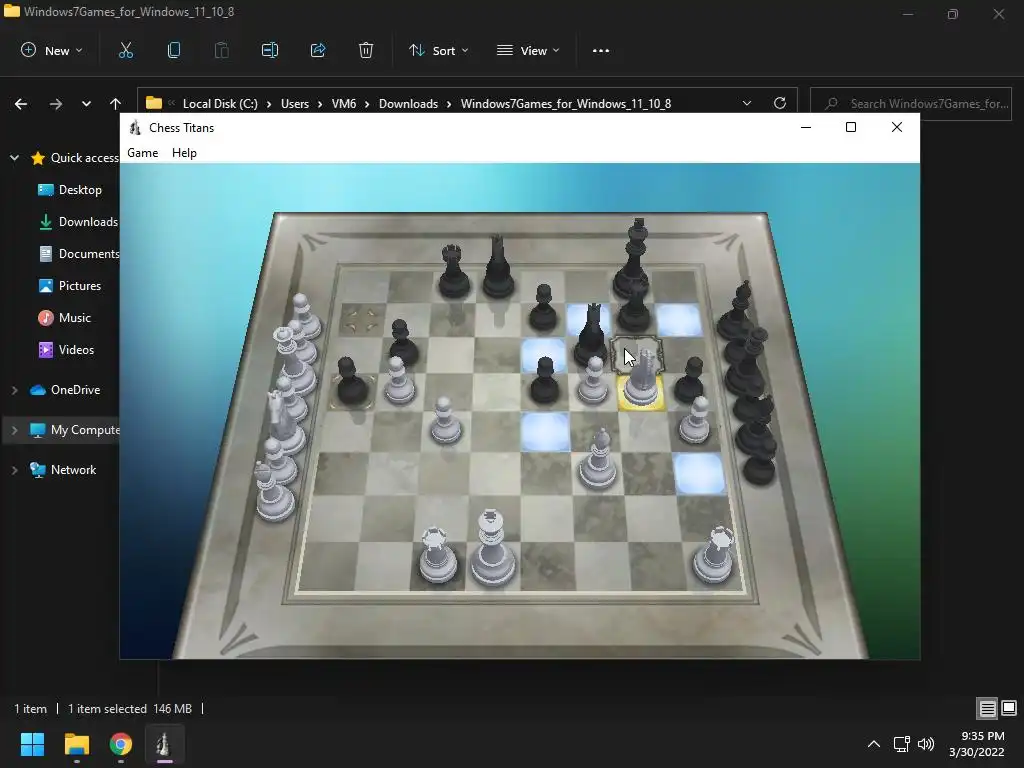Open the View dropdown in File Explorer
This screenshot has height=768, width=1024.
[528, 50]
